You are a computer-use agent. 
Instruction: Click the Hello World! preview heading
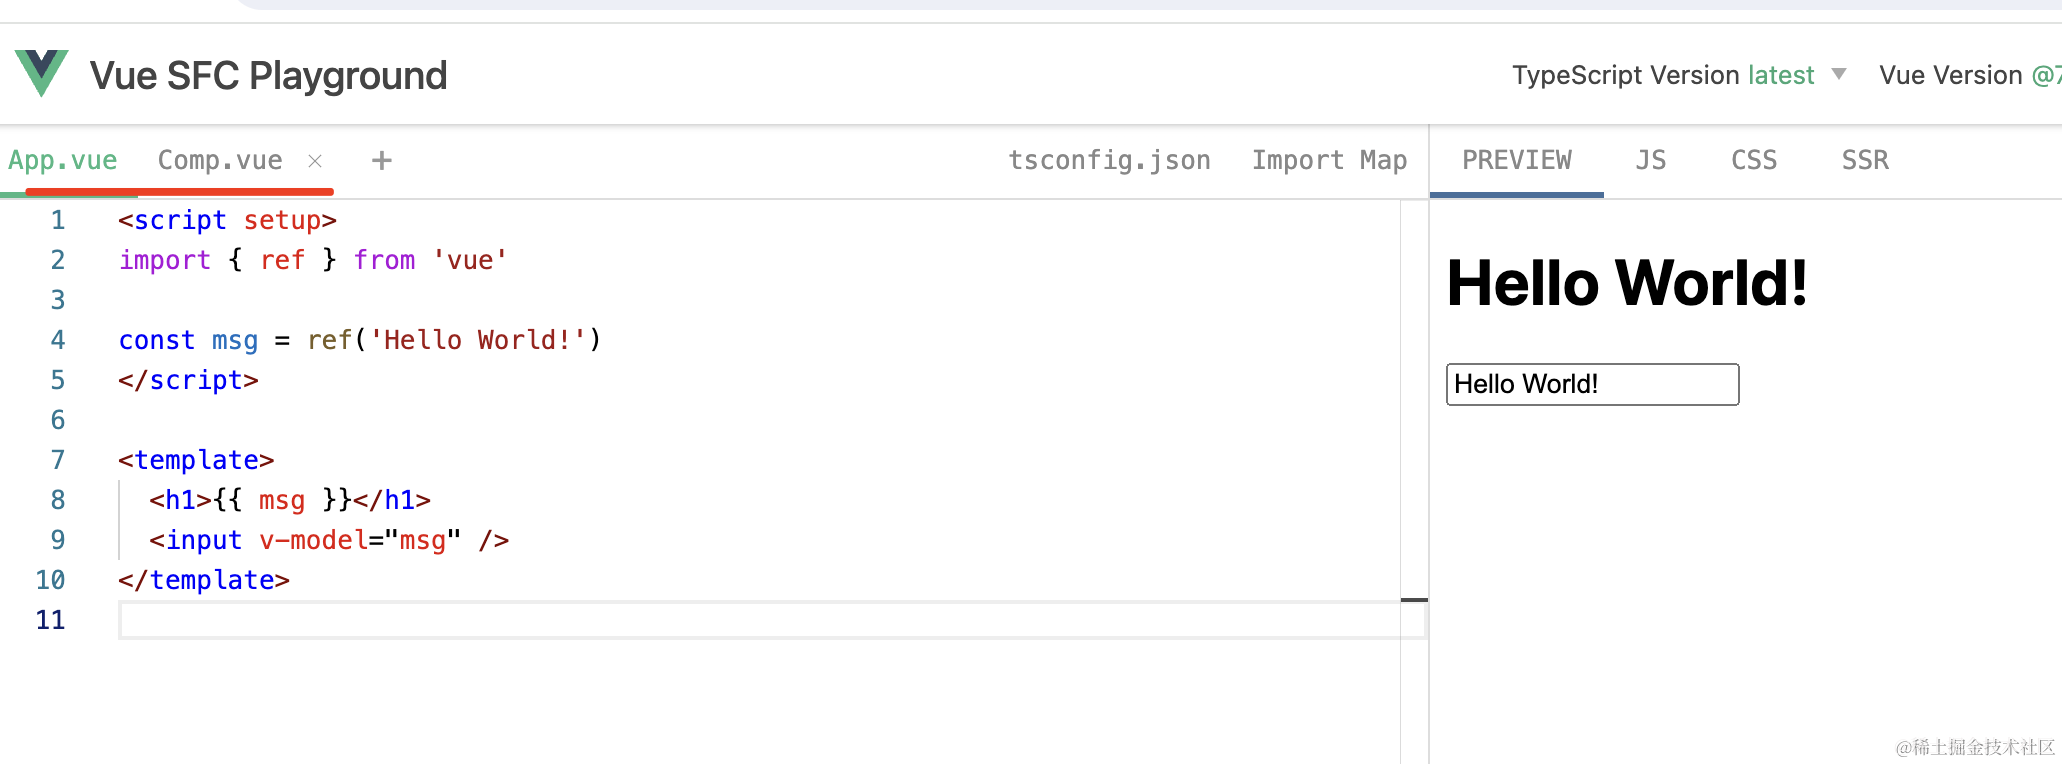tap(1627, 283)
